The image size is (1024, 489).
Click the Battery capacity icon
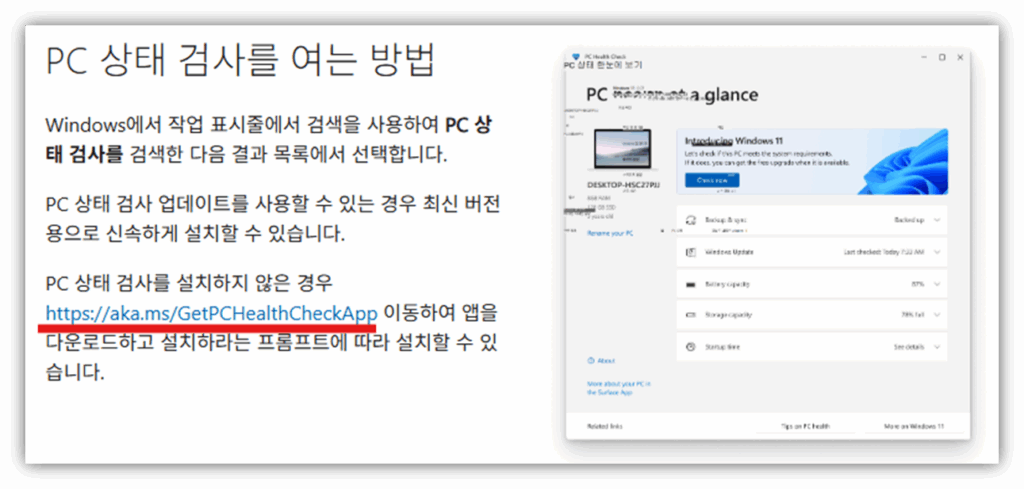[x=690, y=284]
